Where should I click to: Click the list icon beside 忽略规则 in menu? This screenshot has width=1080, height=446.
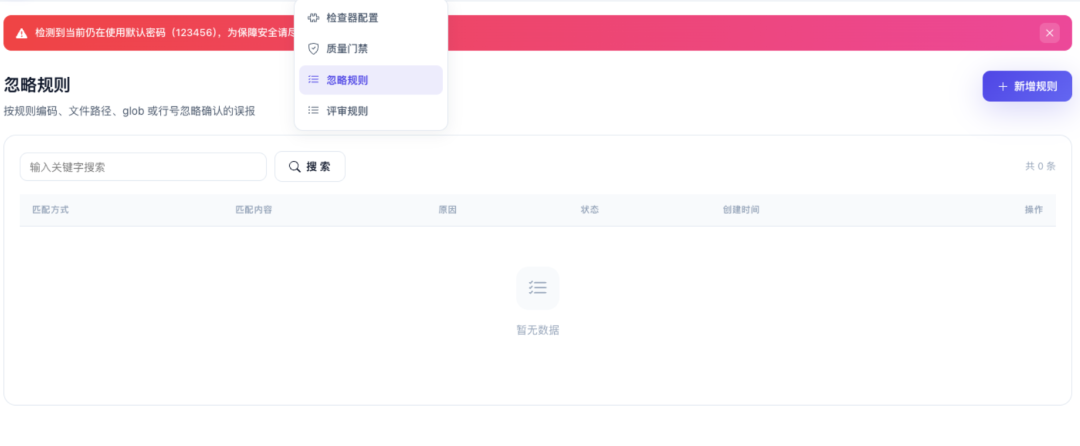(x=313, y=80)
